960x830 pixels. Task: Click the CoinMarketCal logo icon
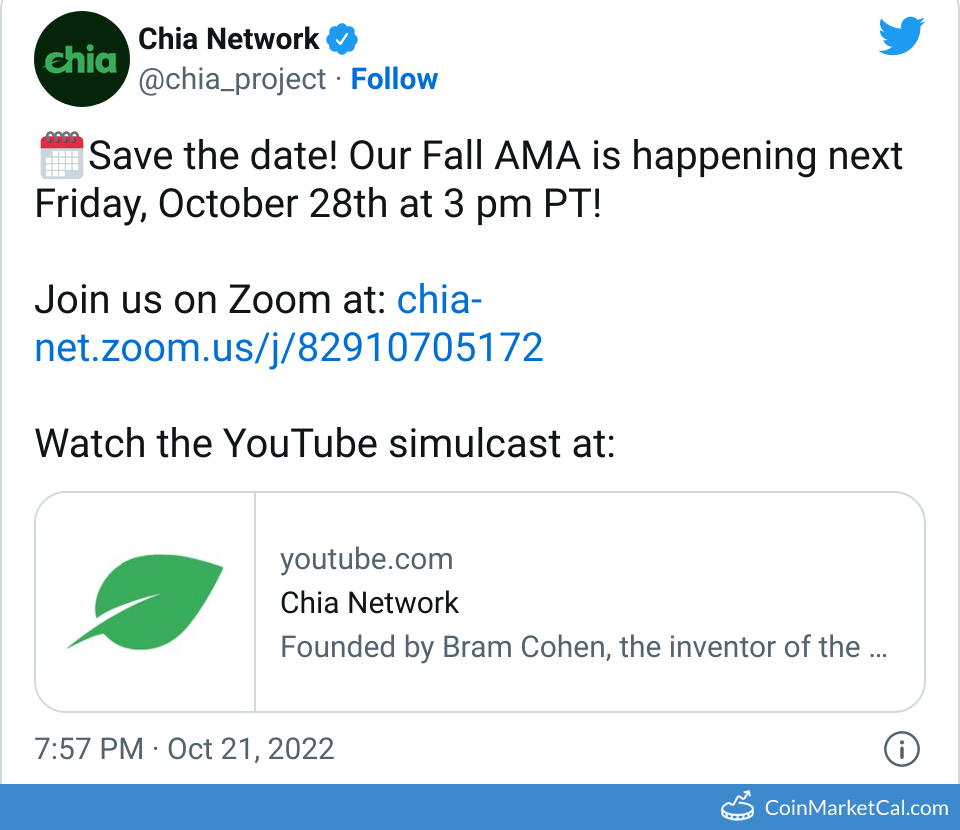coord(738,805)
